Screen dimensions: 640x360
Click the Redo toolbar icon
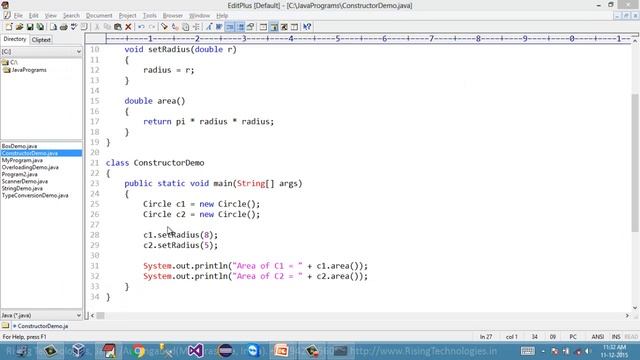pyautogui.click(x=152, y=27)
